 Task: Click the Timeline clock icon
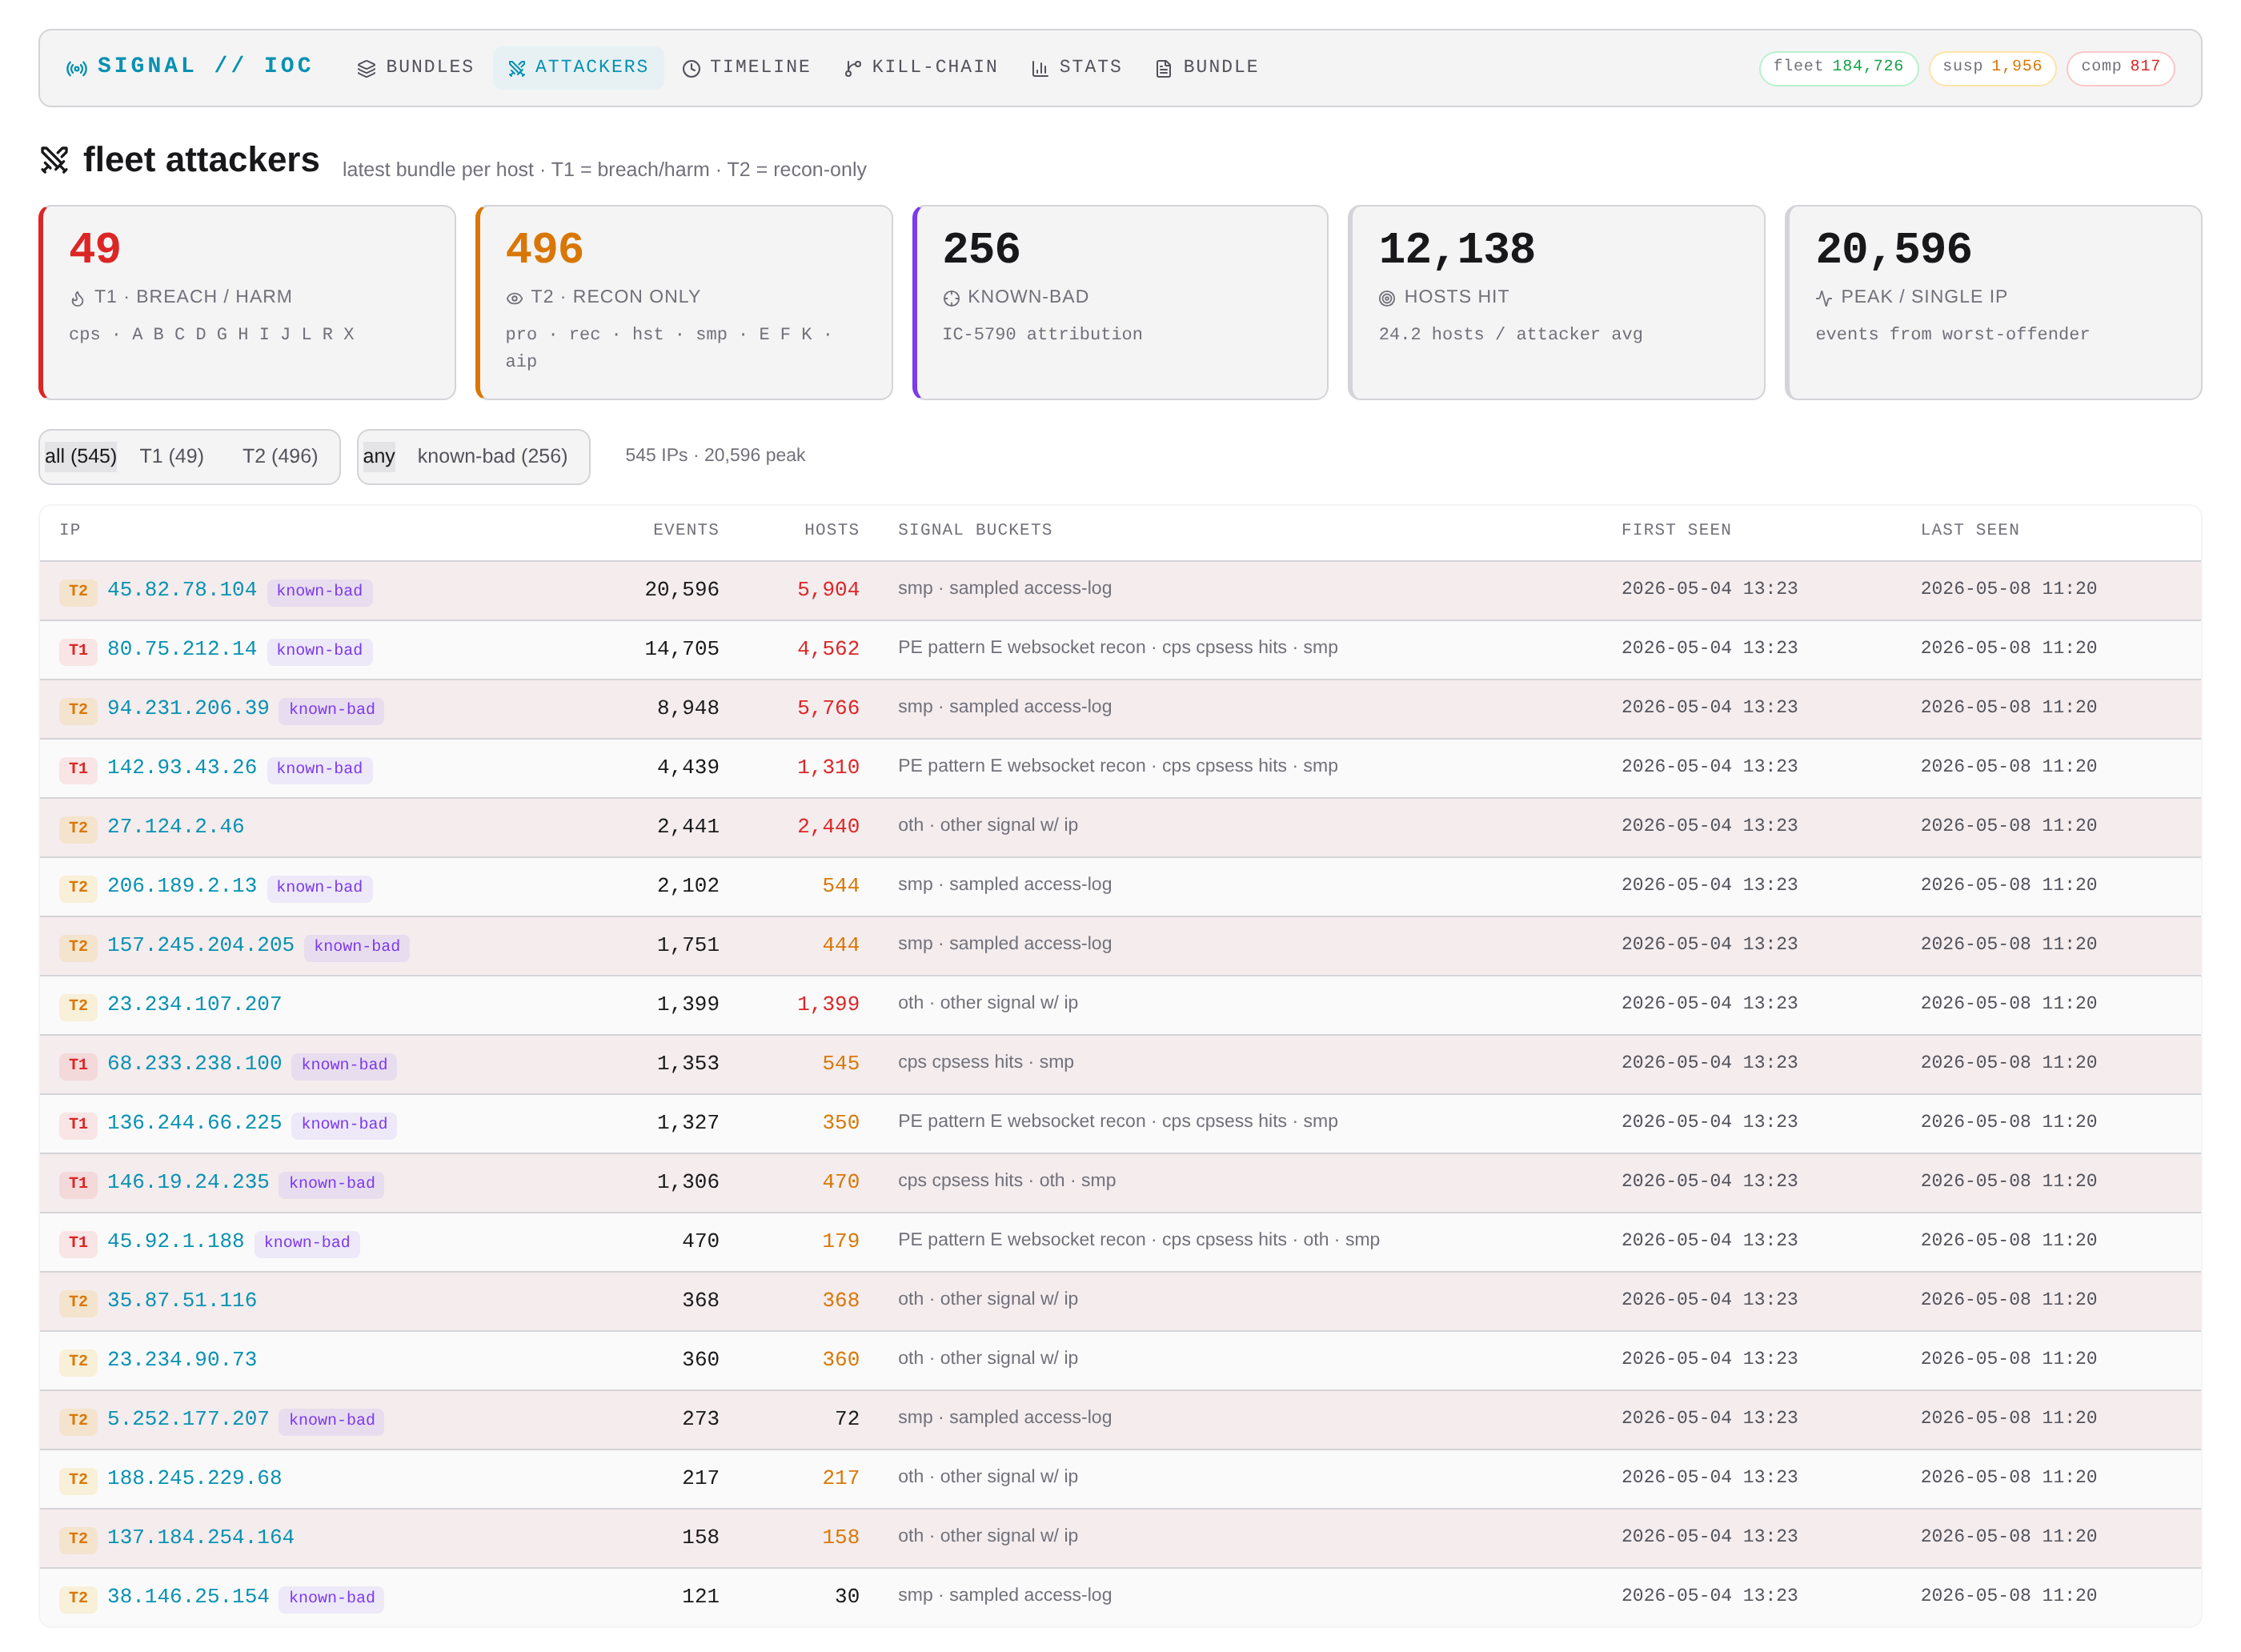(x=691, y=68)
